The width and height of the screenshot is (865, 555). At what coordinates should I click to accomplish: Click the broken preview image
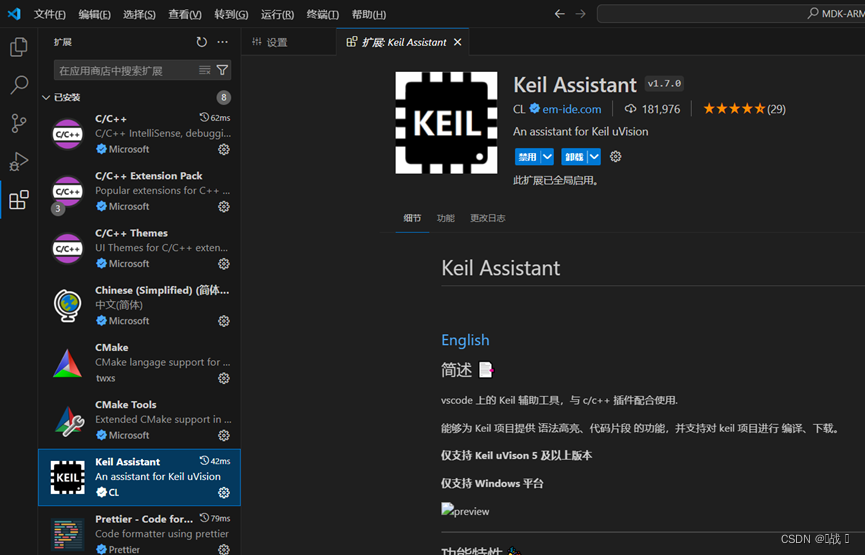[465, 510]
